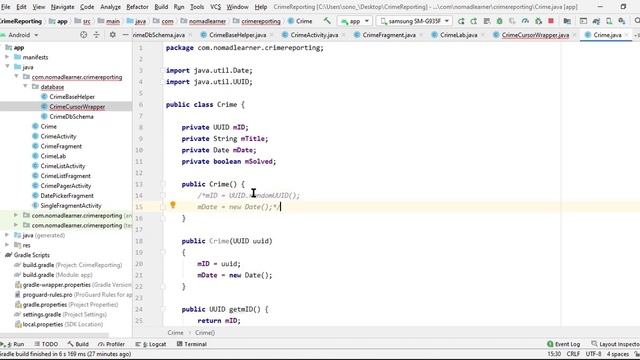Open the Terminal tool window

tap(192, 344)
